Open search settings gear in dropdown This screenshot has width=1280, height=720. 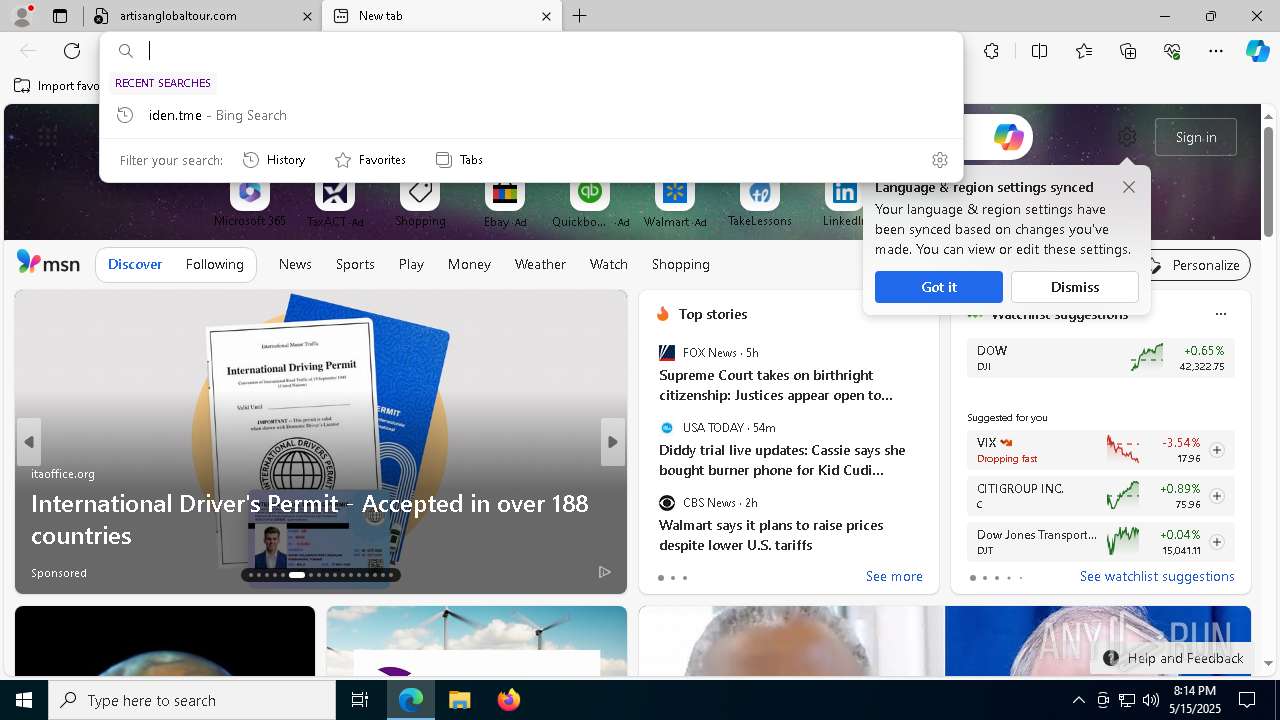pyautogui.click(x=939, y=160)
